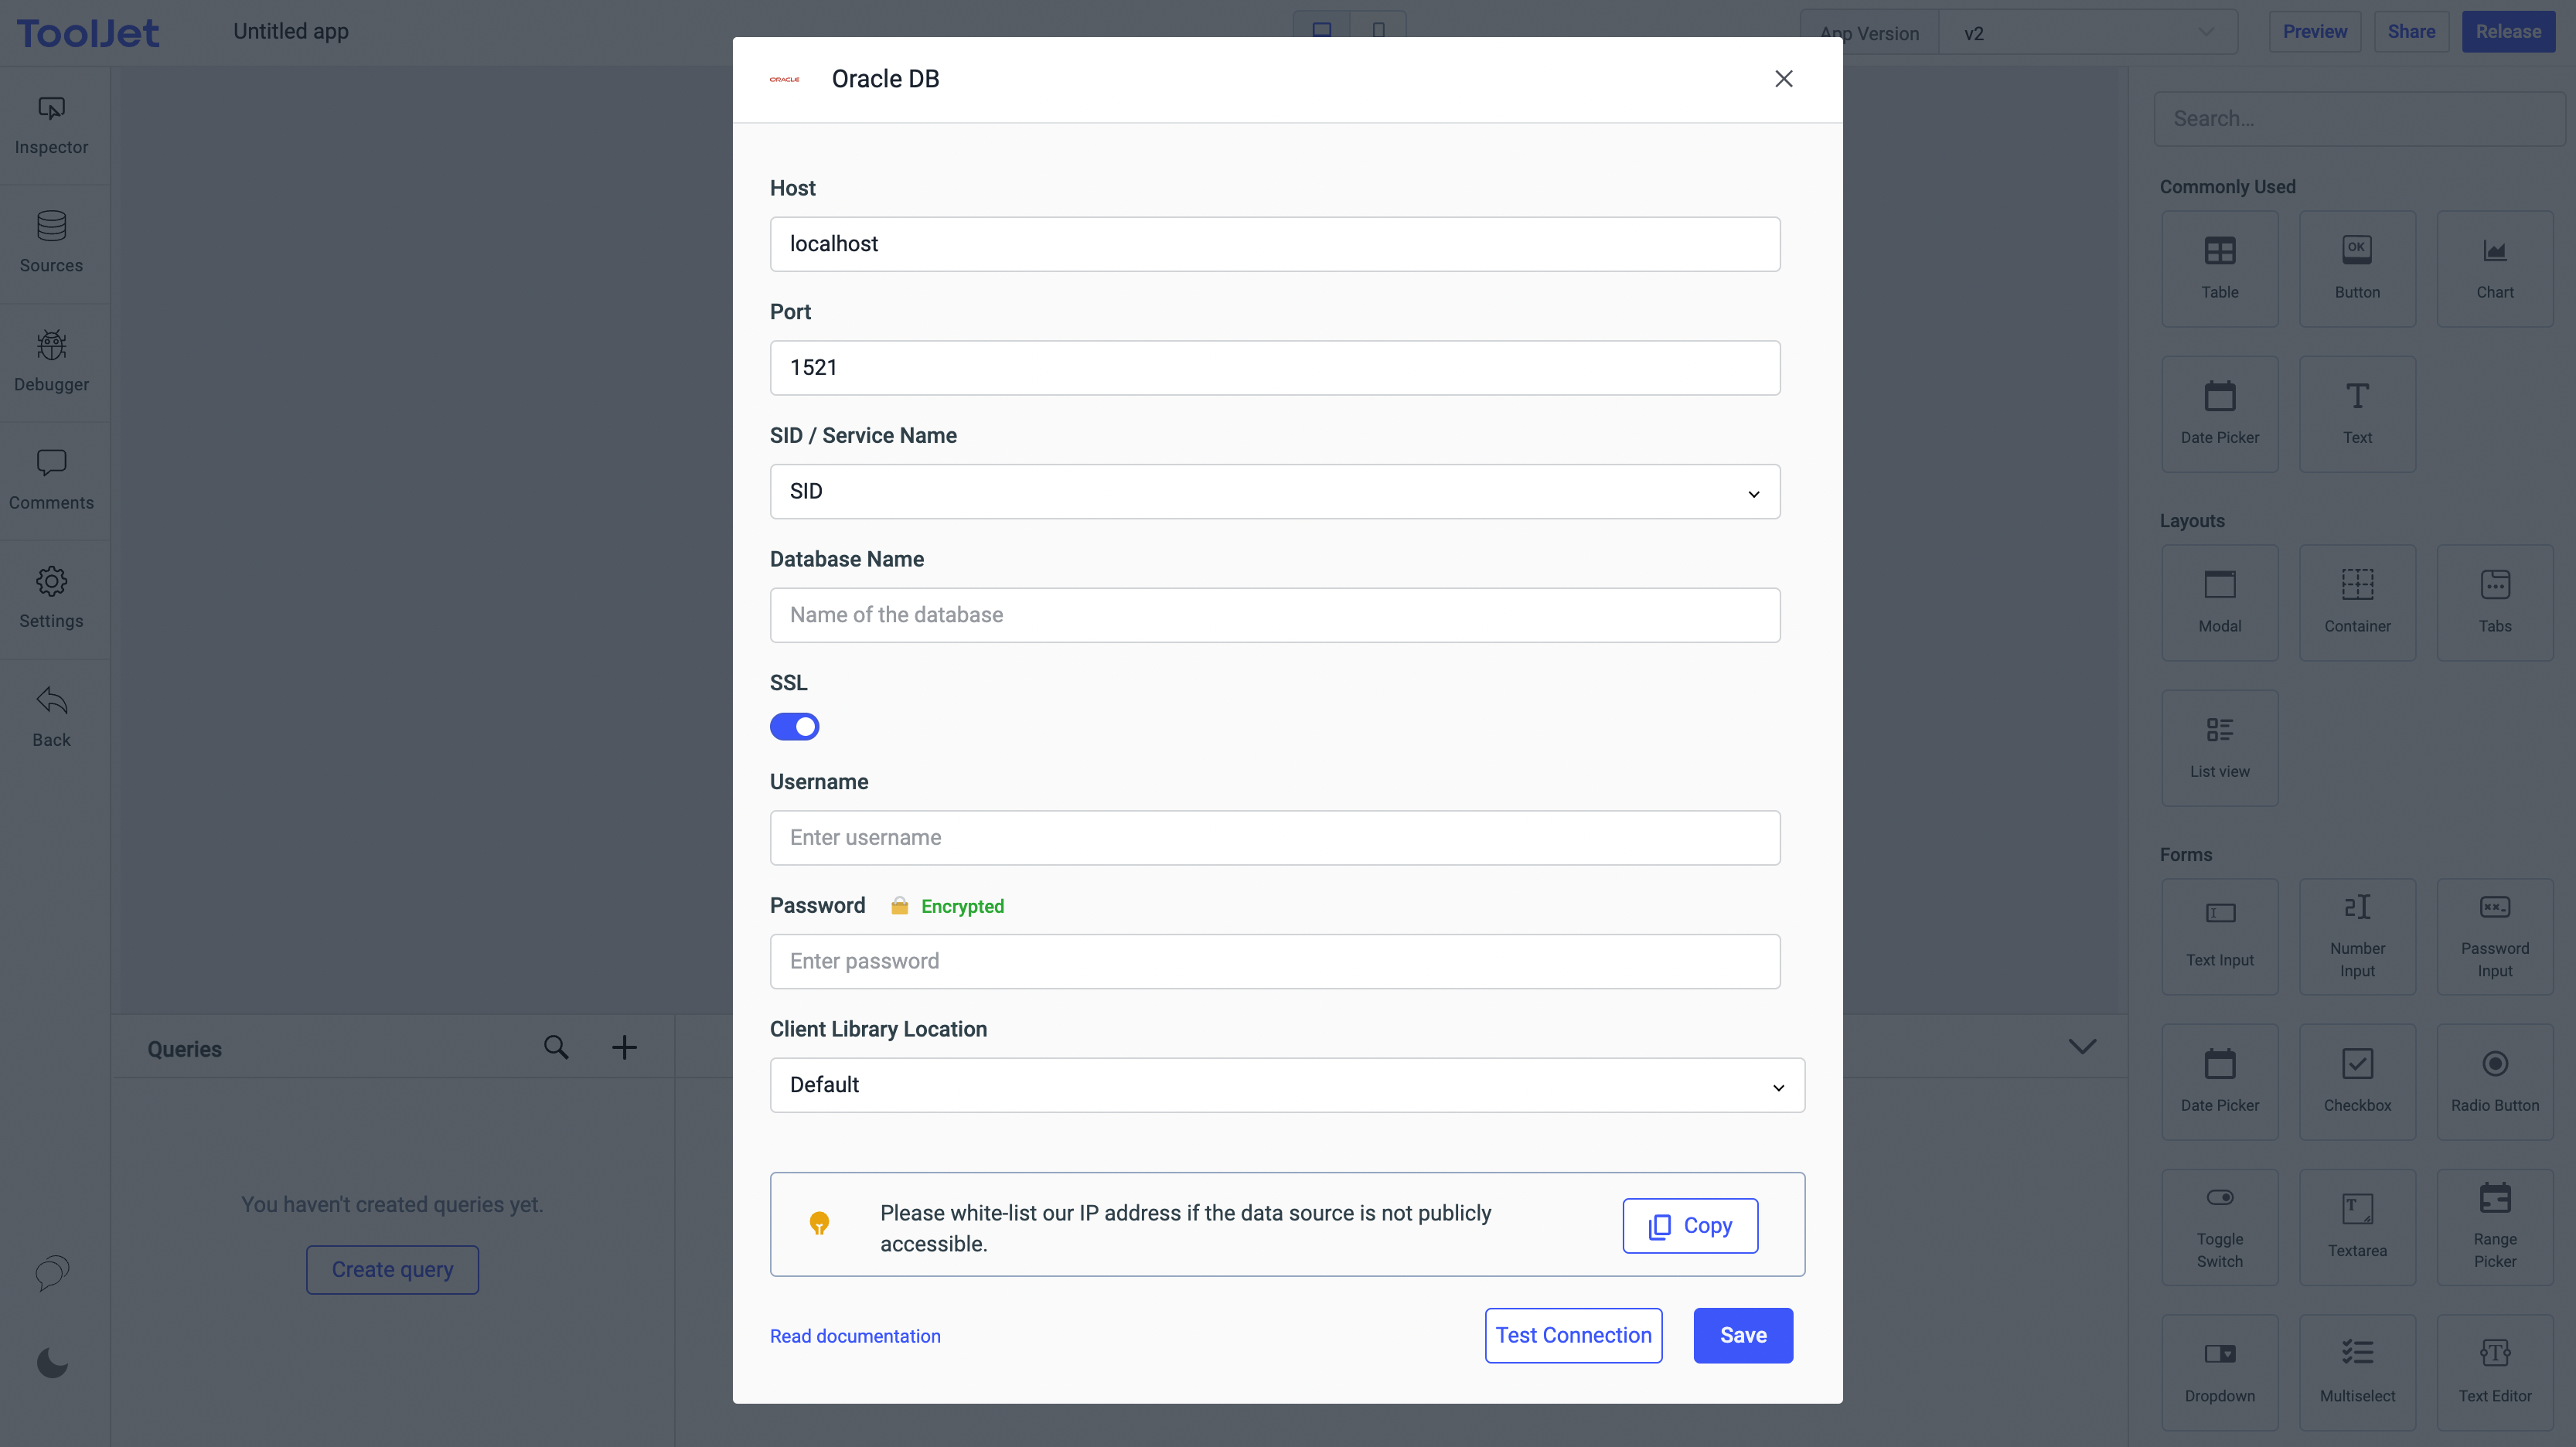The image size is (2576, 1447).
Task: Open the Inspector panel icon
Action: [51, 108]
